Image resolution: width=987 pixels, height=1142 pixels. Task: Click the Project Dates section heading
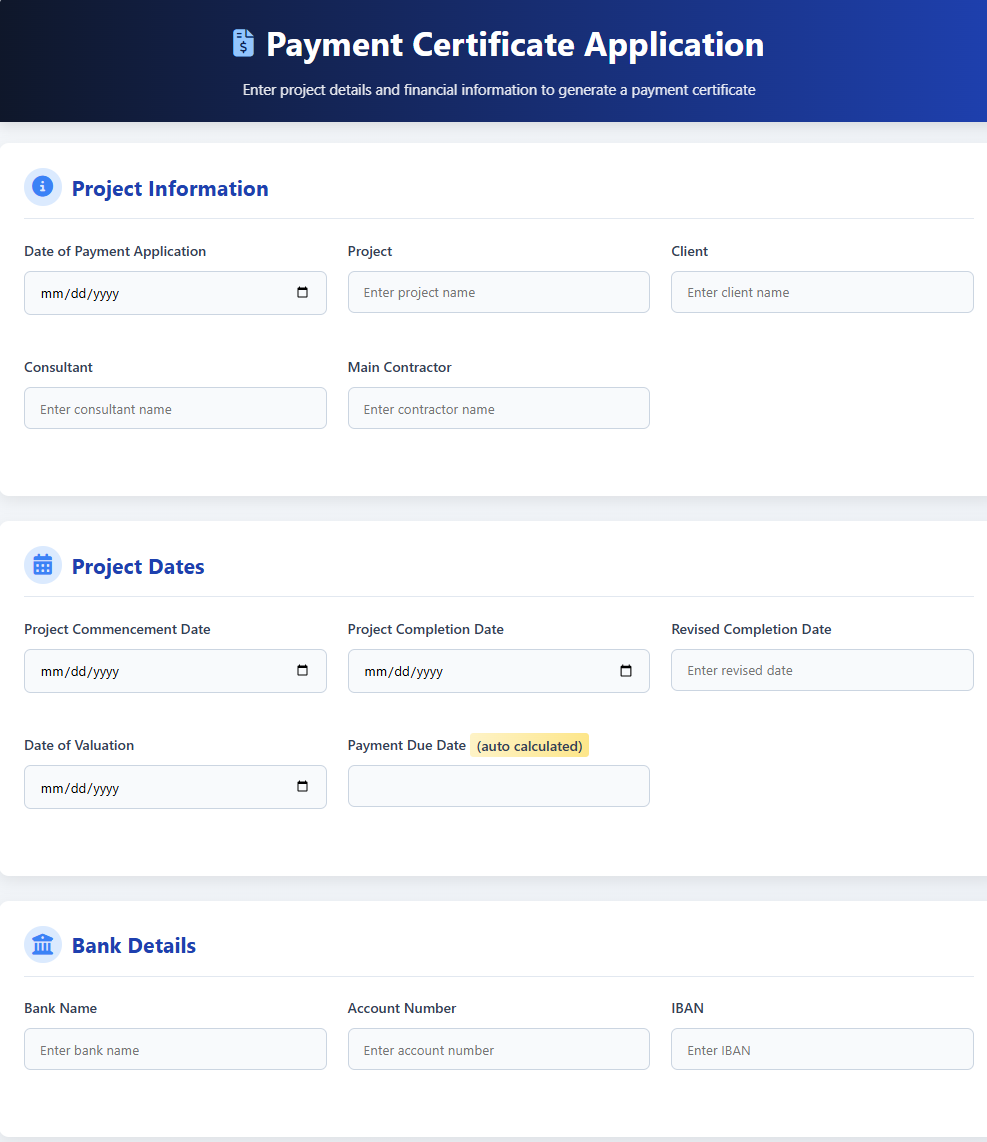click(x=138, y=567)
